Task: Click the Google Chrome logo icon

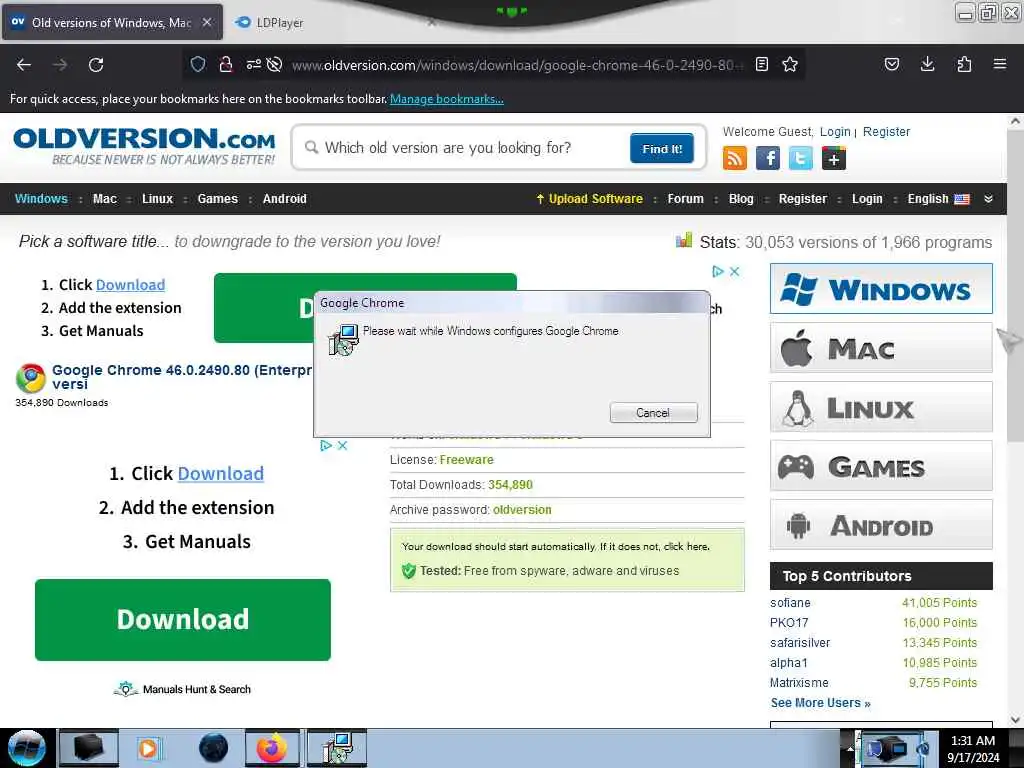Action: pyautogui.click(x=31, y=378)
